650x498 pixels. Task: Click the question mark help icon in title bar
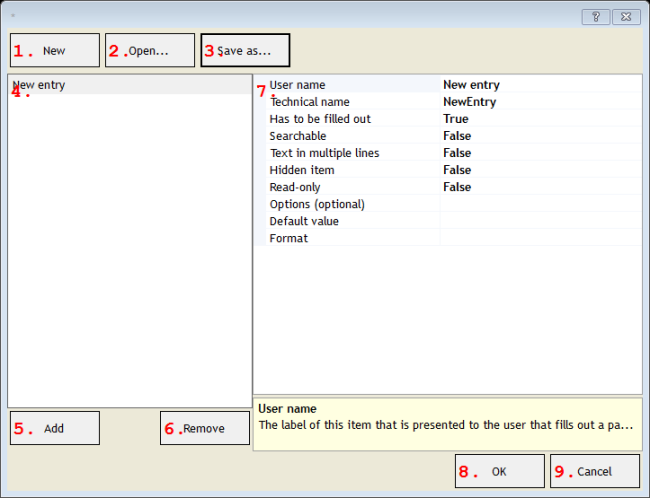tap(596, 17)
